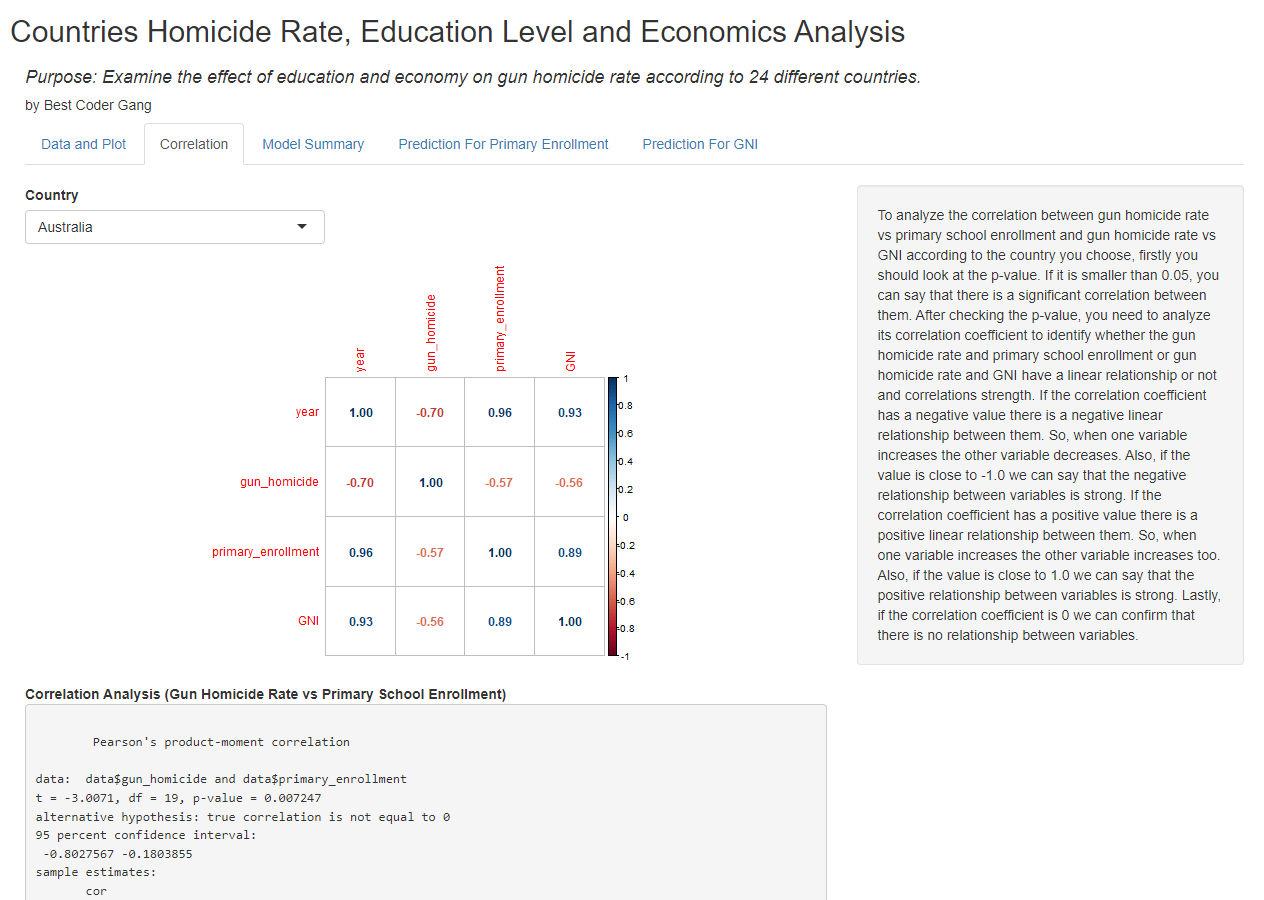Click the page title heading text
Image resolution: width=1264 pixels, height=900 pixels.
tap(456, 32)
